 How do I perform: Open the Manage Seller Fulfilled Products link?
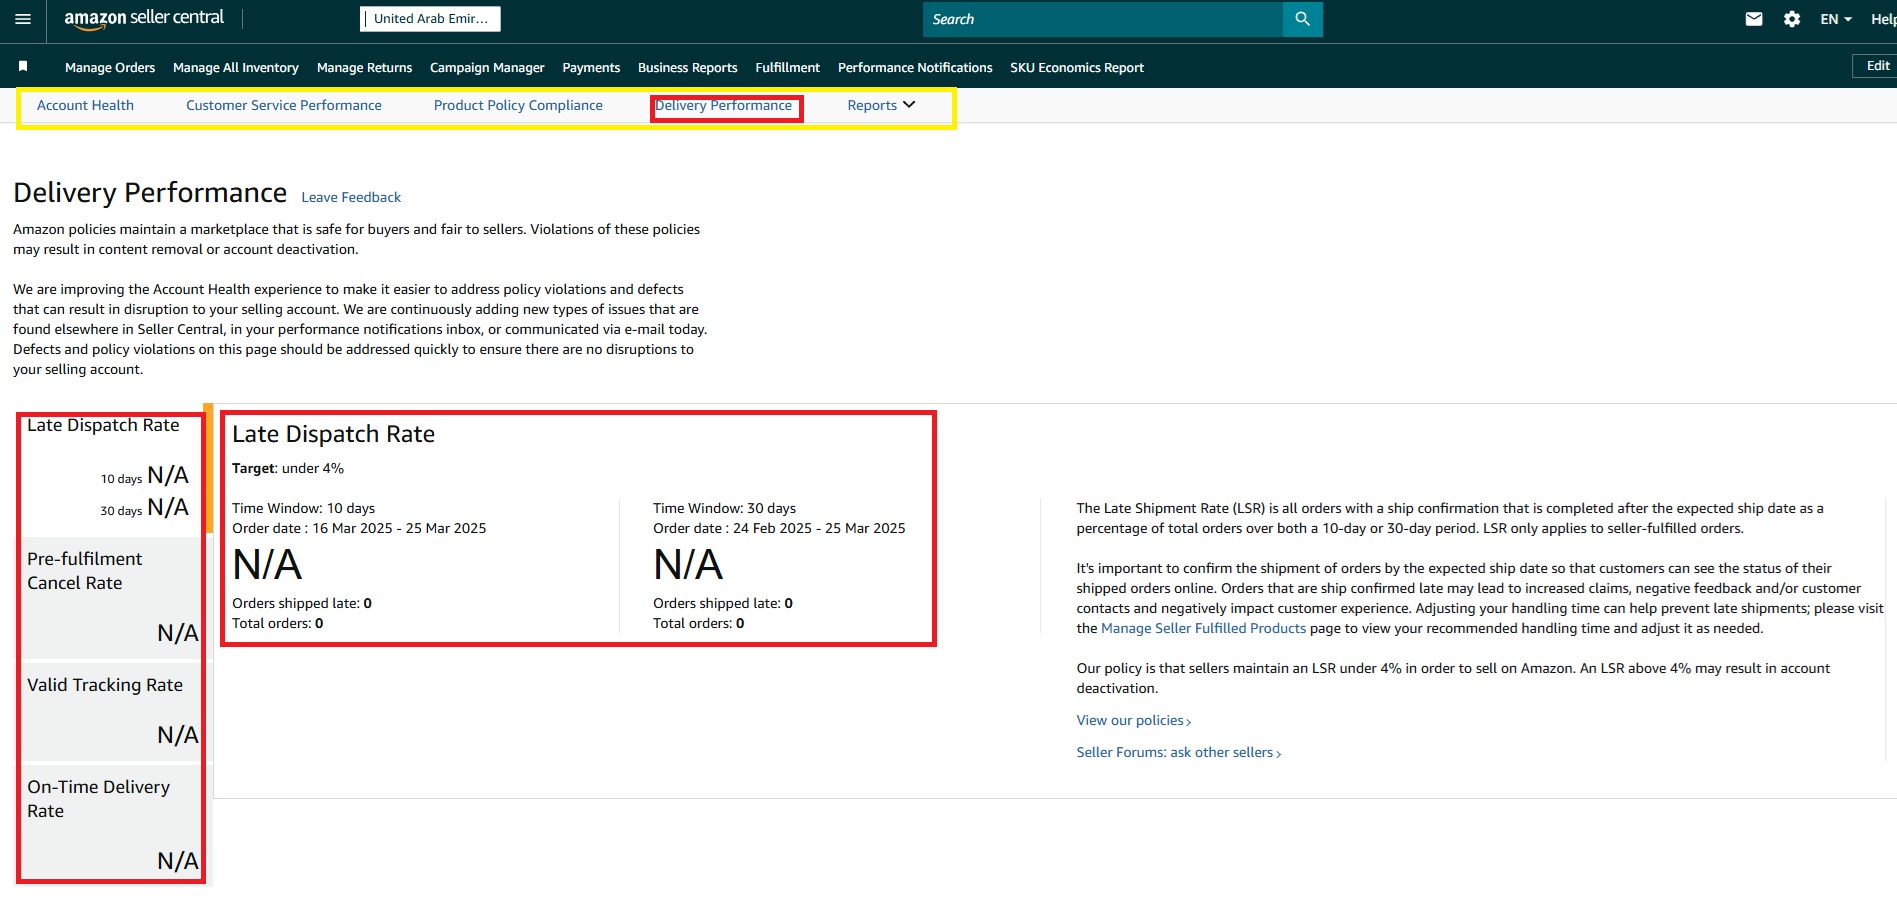pyautogui.click(x=1203, y=628)
